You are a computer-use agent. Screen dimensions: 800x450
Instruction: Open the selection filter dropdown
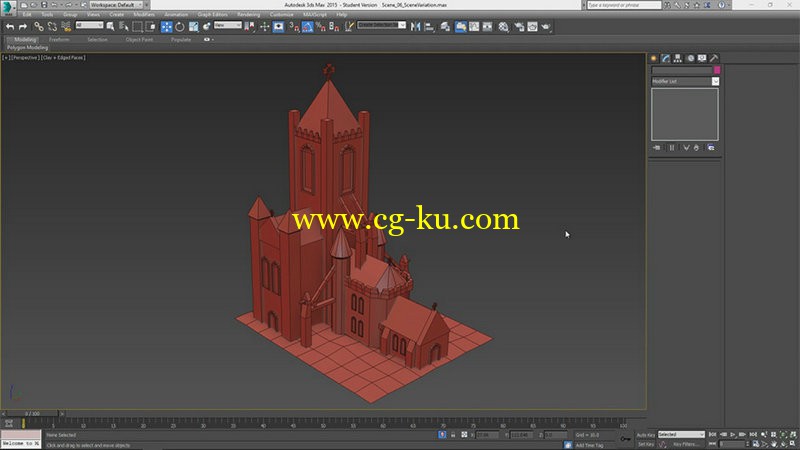89,25
